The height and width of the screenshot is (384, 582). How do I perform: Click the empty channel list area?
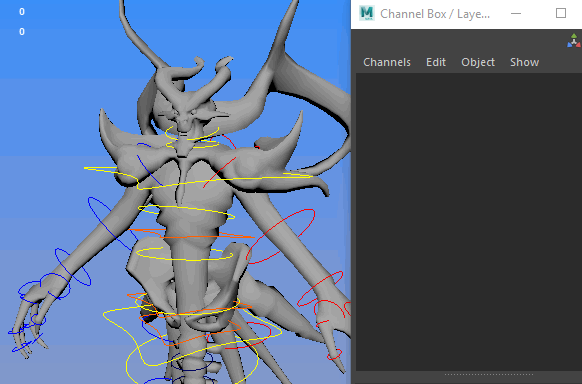tap(468, 221)
